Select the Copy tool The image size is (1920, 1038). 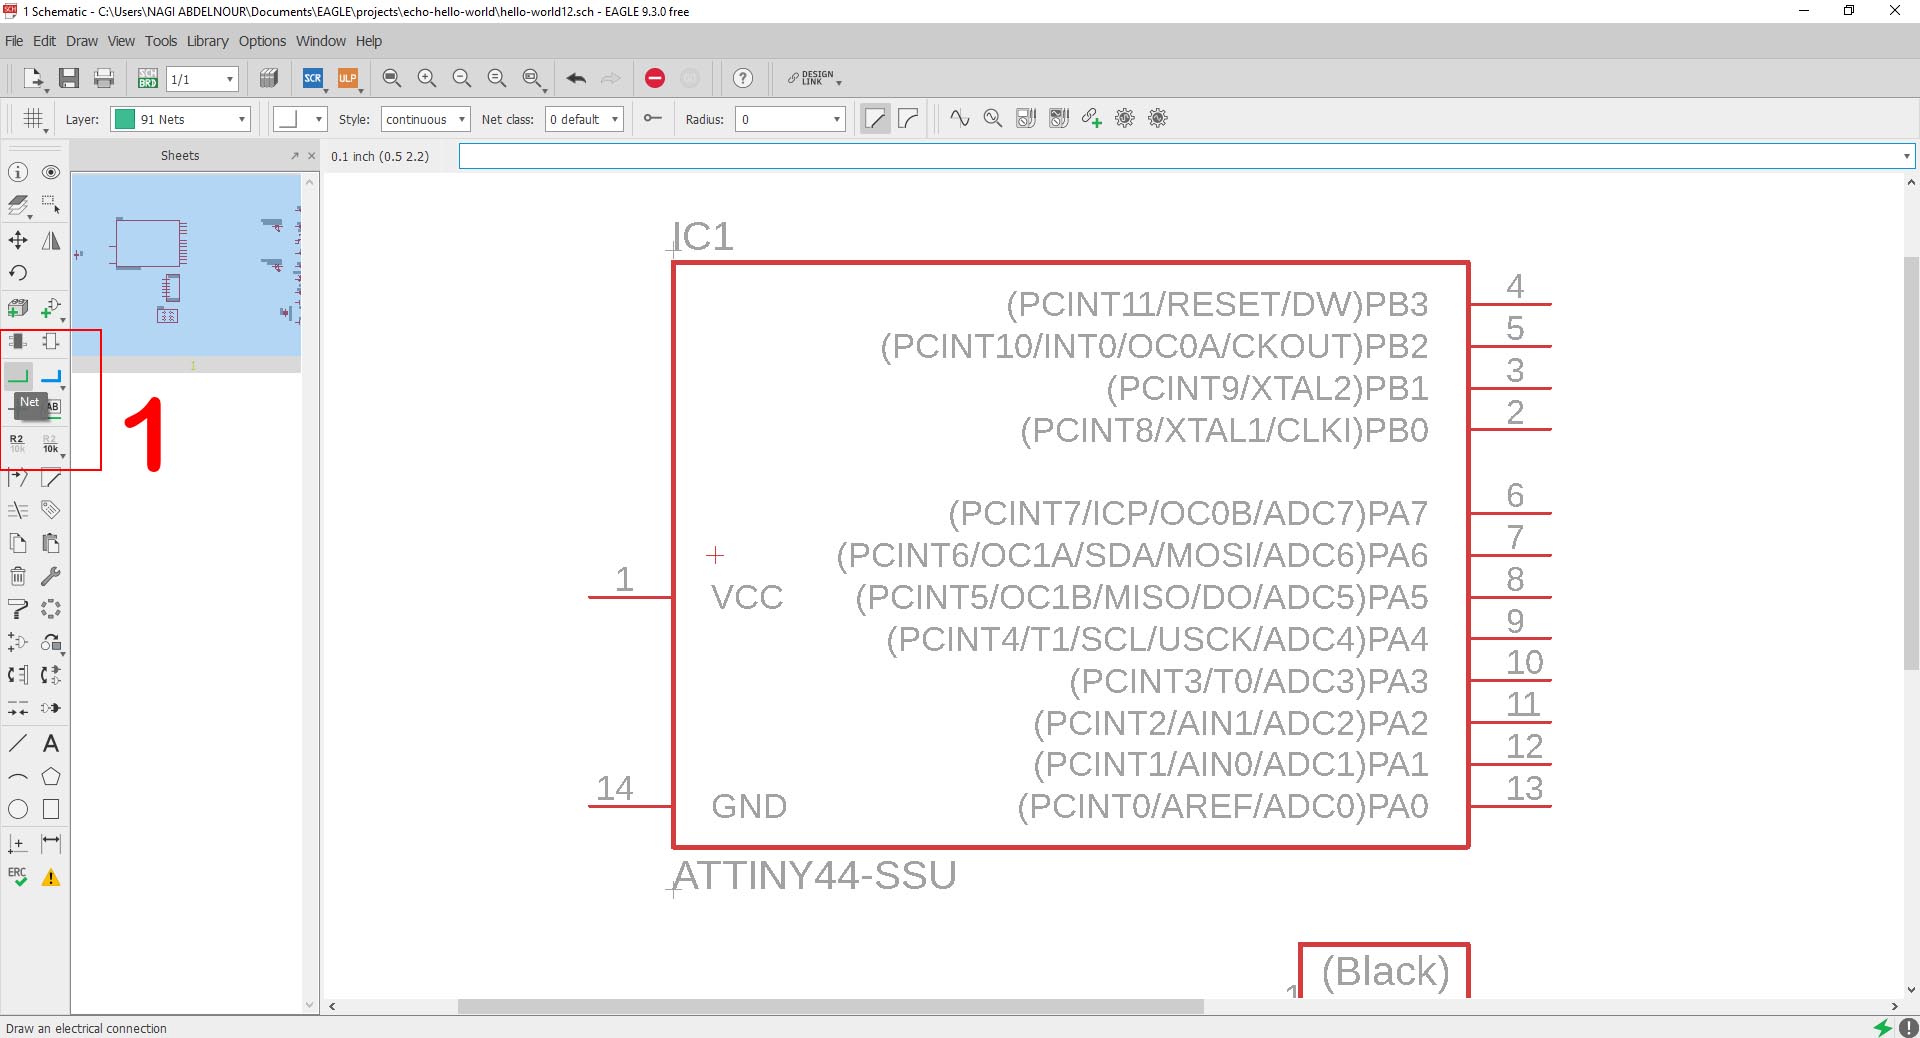(18, 543)
